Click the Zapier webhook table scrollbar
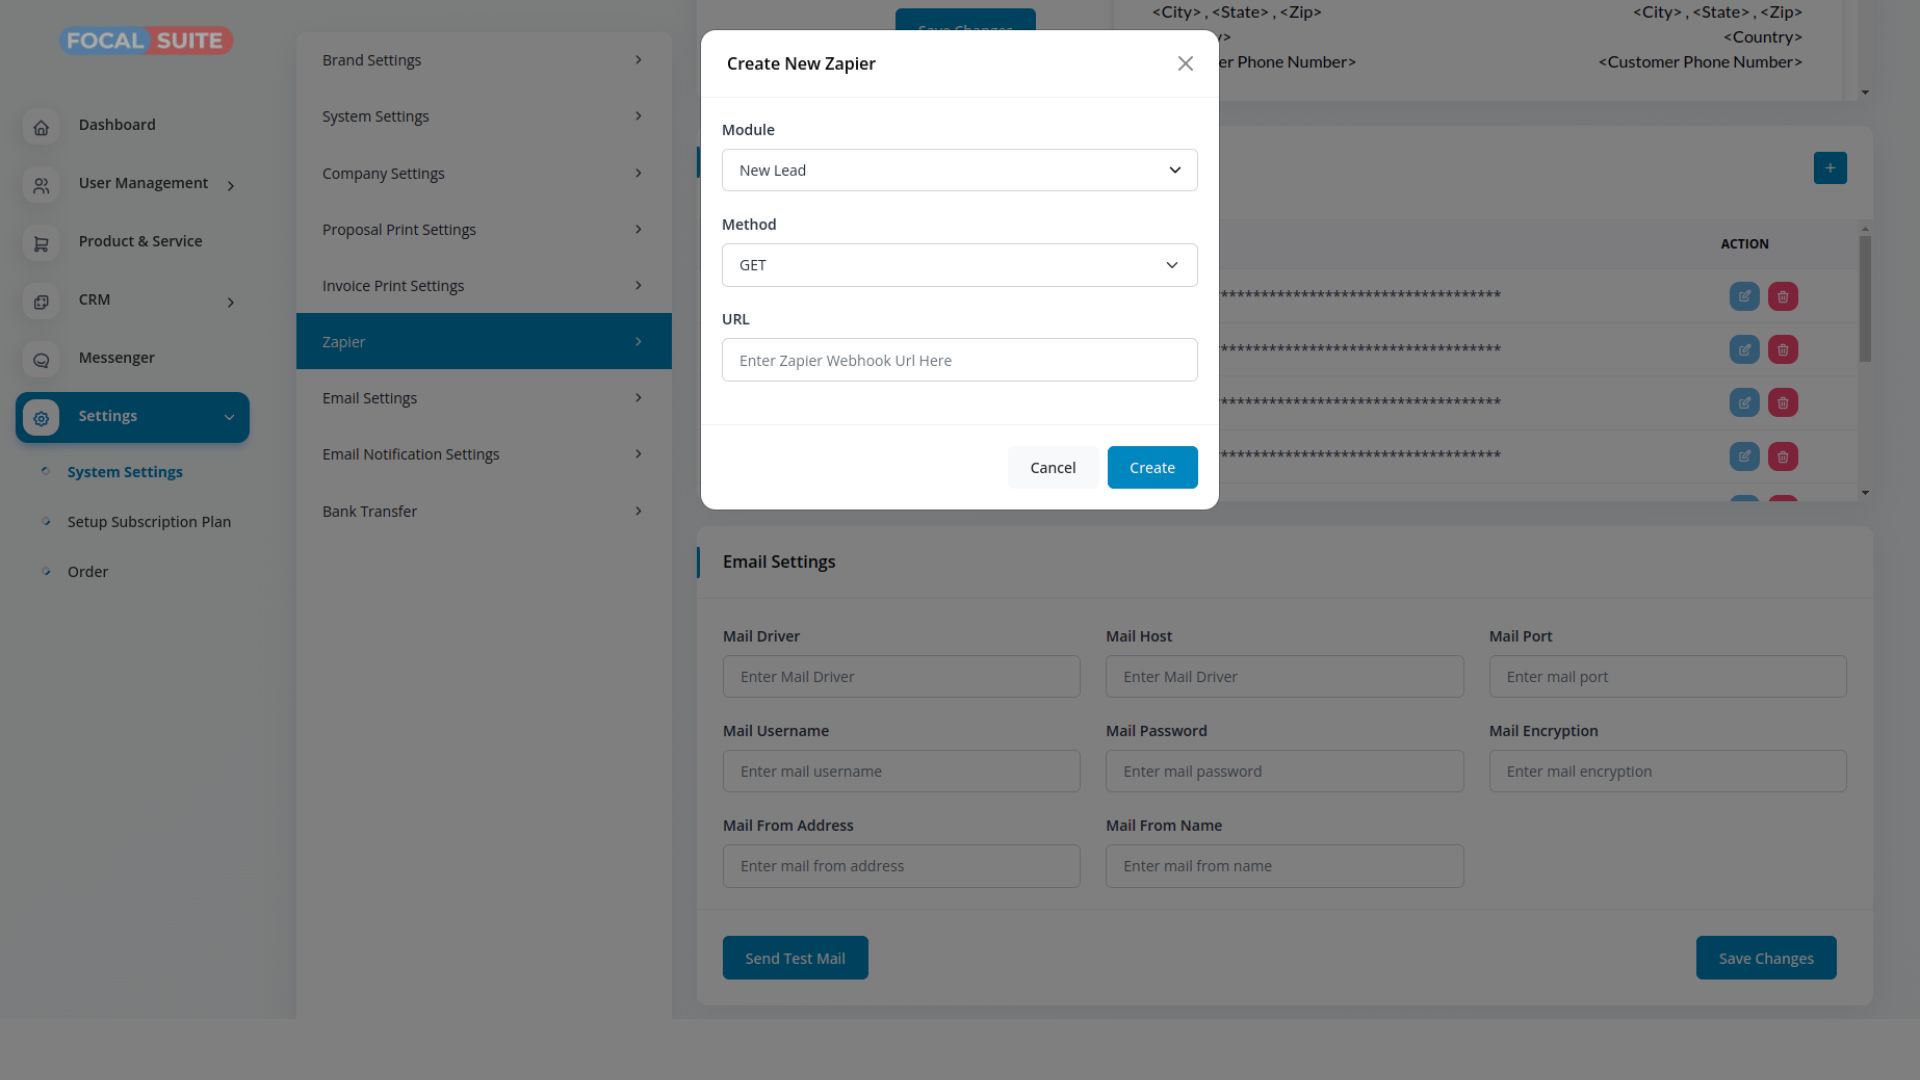The height and width of the screenshot is (1080, 1920). [x=1865, y=300]
